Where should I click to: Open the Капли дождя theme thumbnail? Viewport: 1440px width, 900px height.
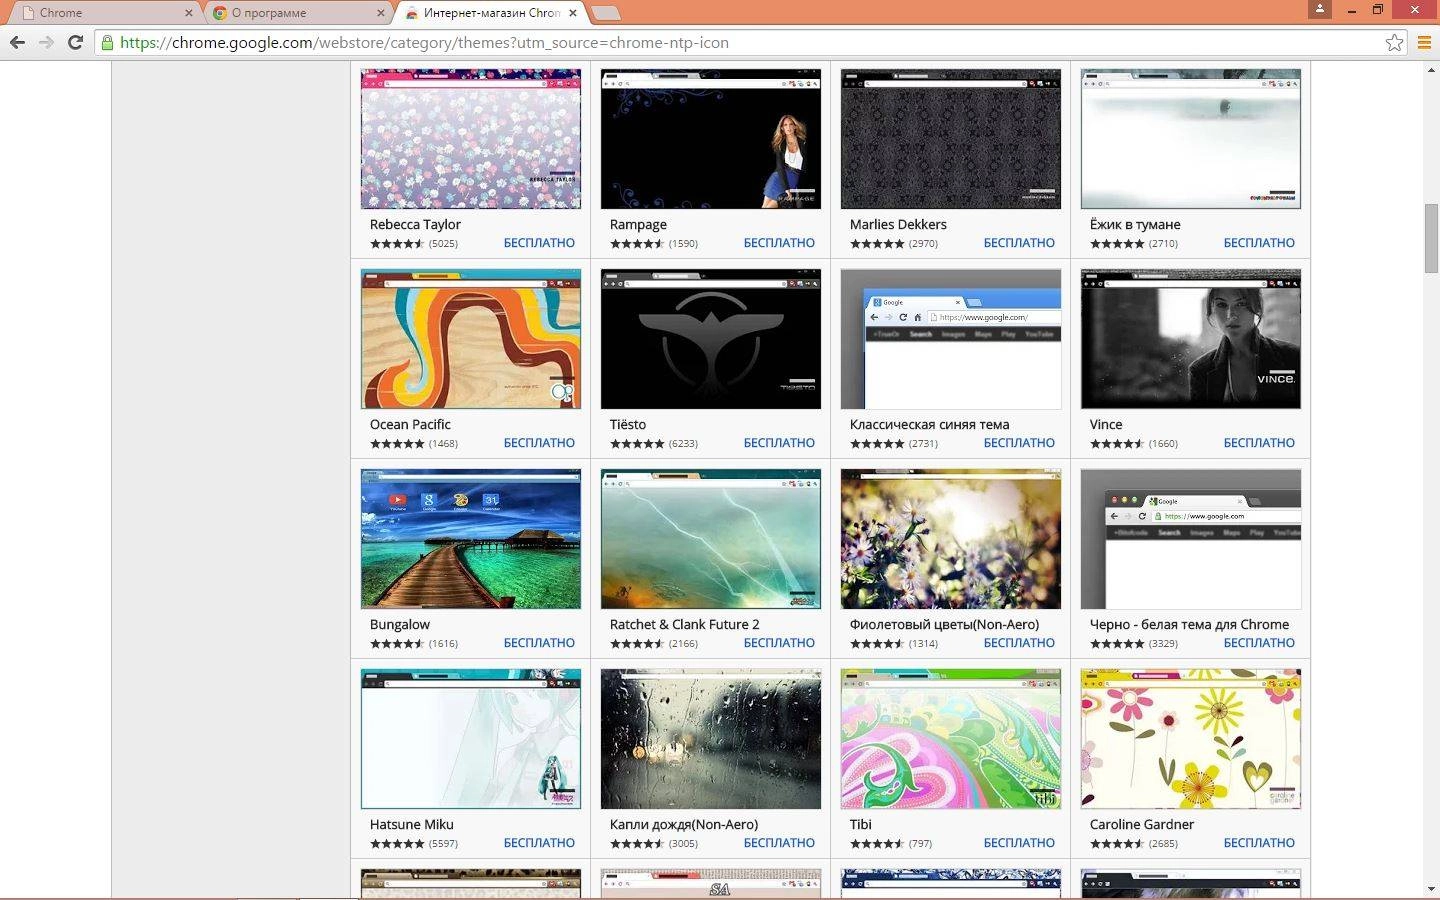point(711,739)
